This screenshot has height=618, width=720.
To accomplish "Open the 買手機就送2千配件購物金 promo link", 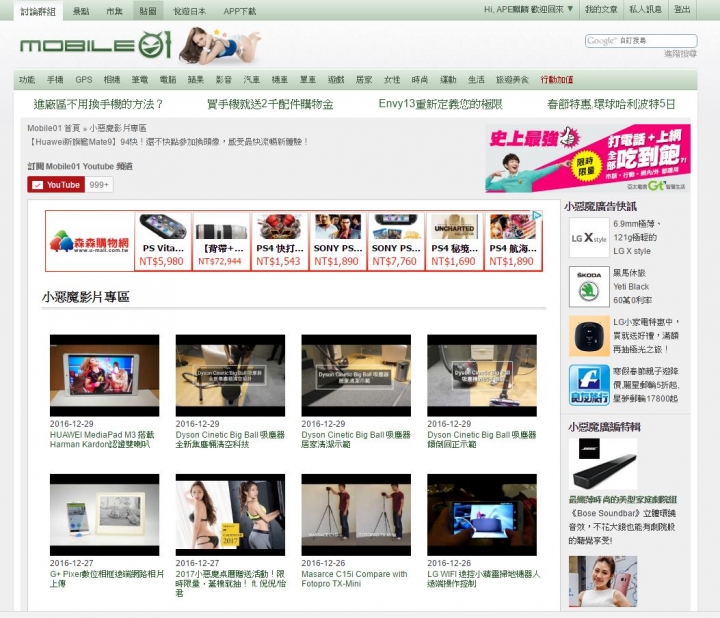I will point(270,105).
